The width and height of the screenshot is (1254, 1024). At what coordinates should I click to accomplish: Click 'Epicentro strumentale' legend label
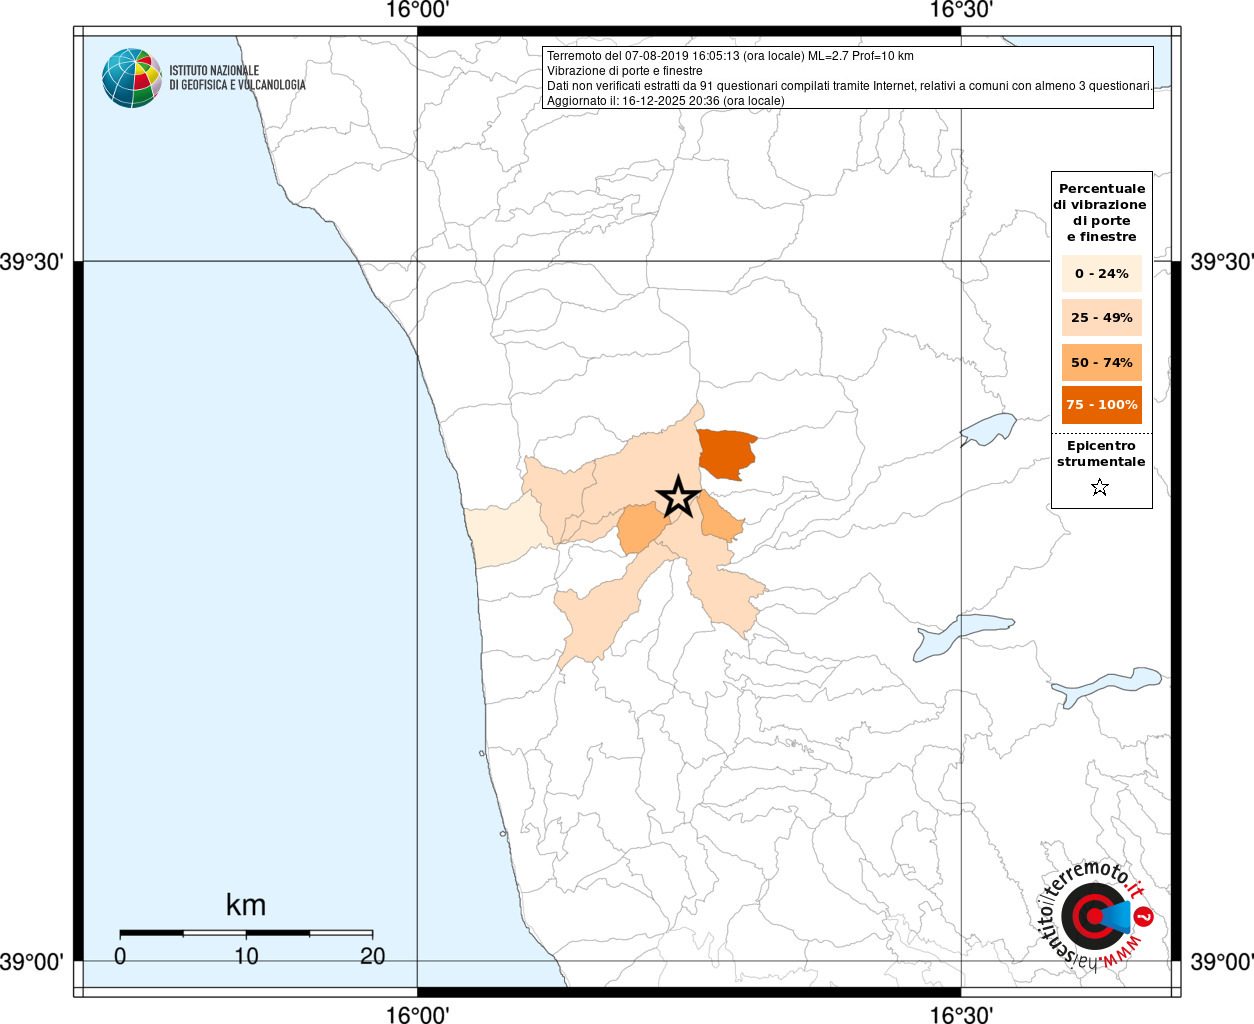point(1101,453)
